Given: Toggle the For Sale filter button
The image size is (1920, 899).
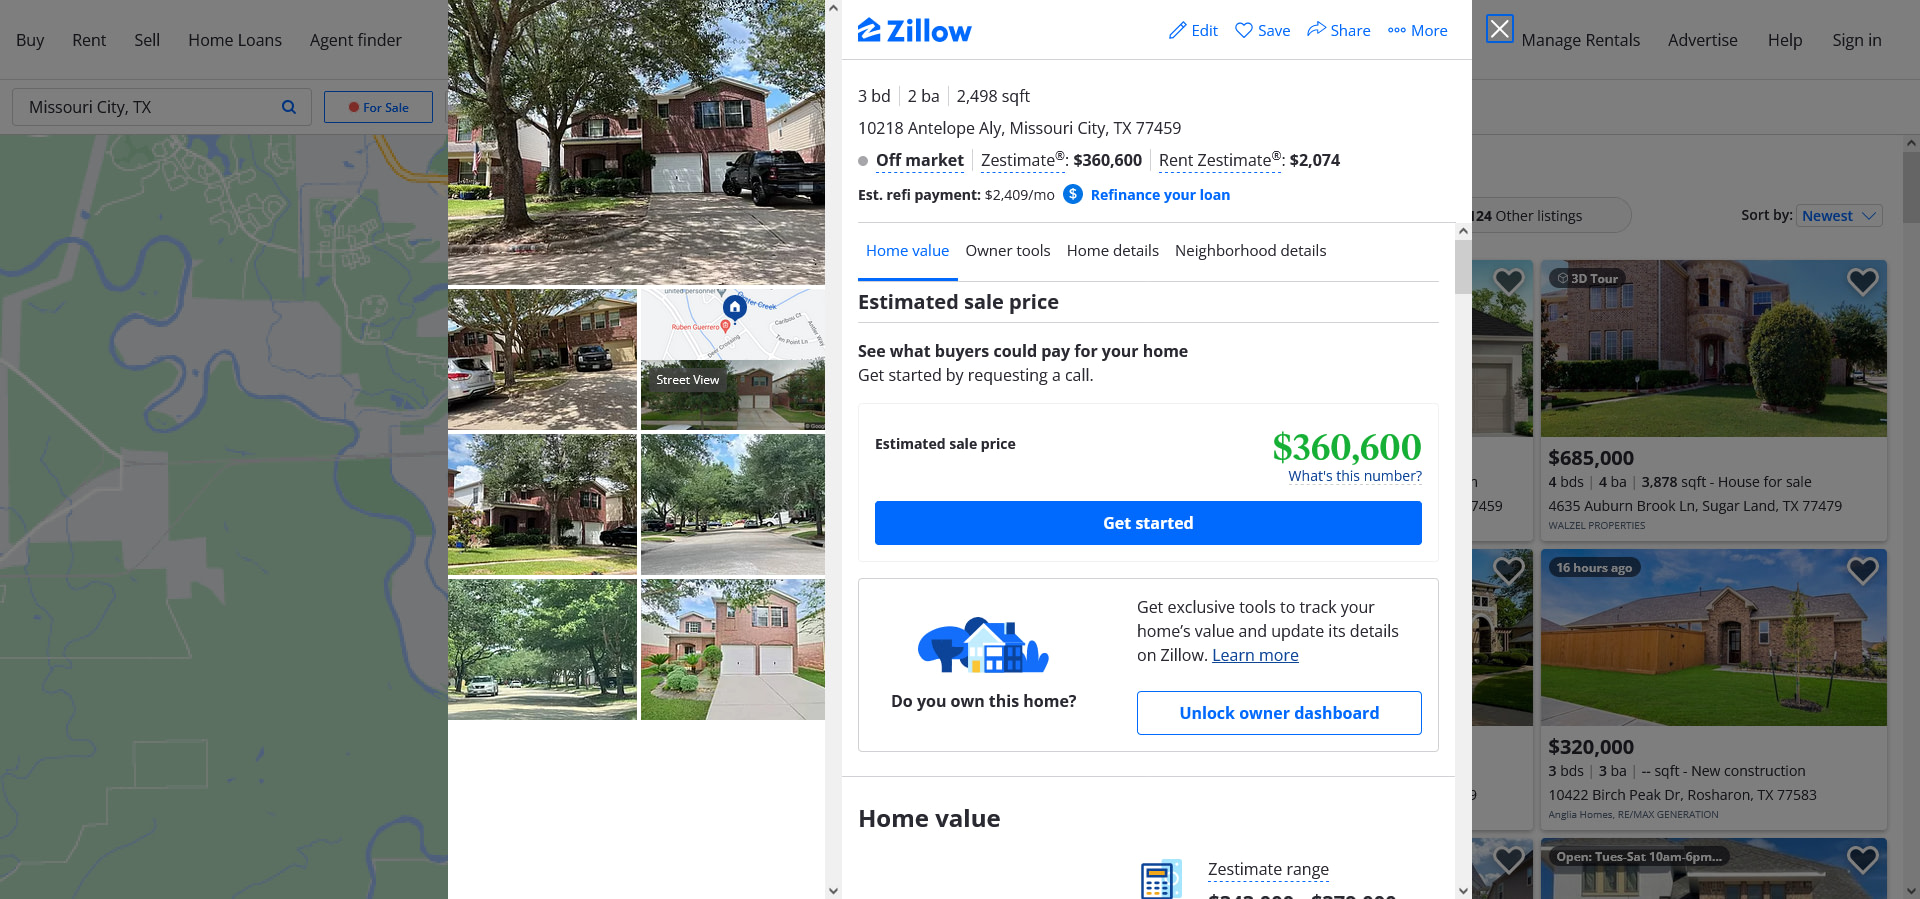Looking at the screenshot, I should click(x=378, y=107).
